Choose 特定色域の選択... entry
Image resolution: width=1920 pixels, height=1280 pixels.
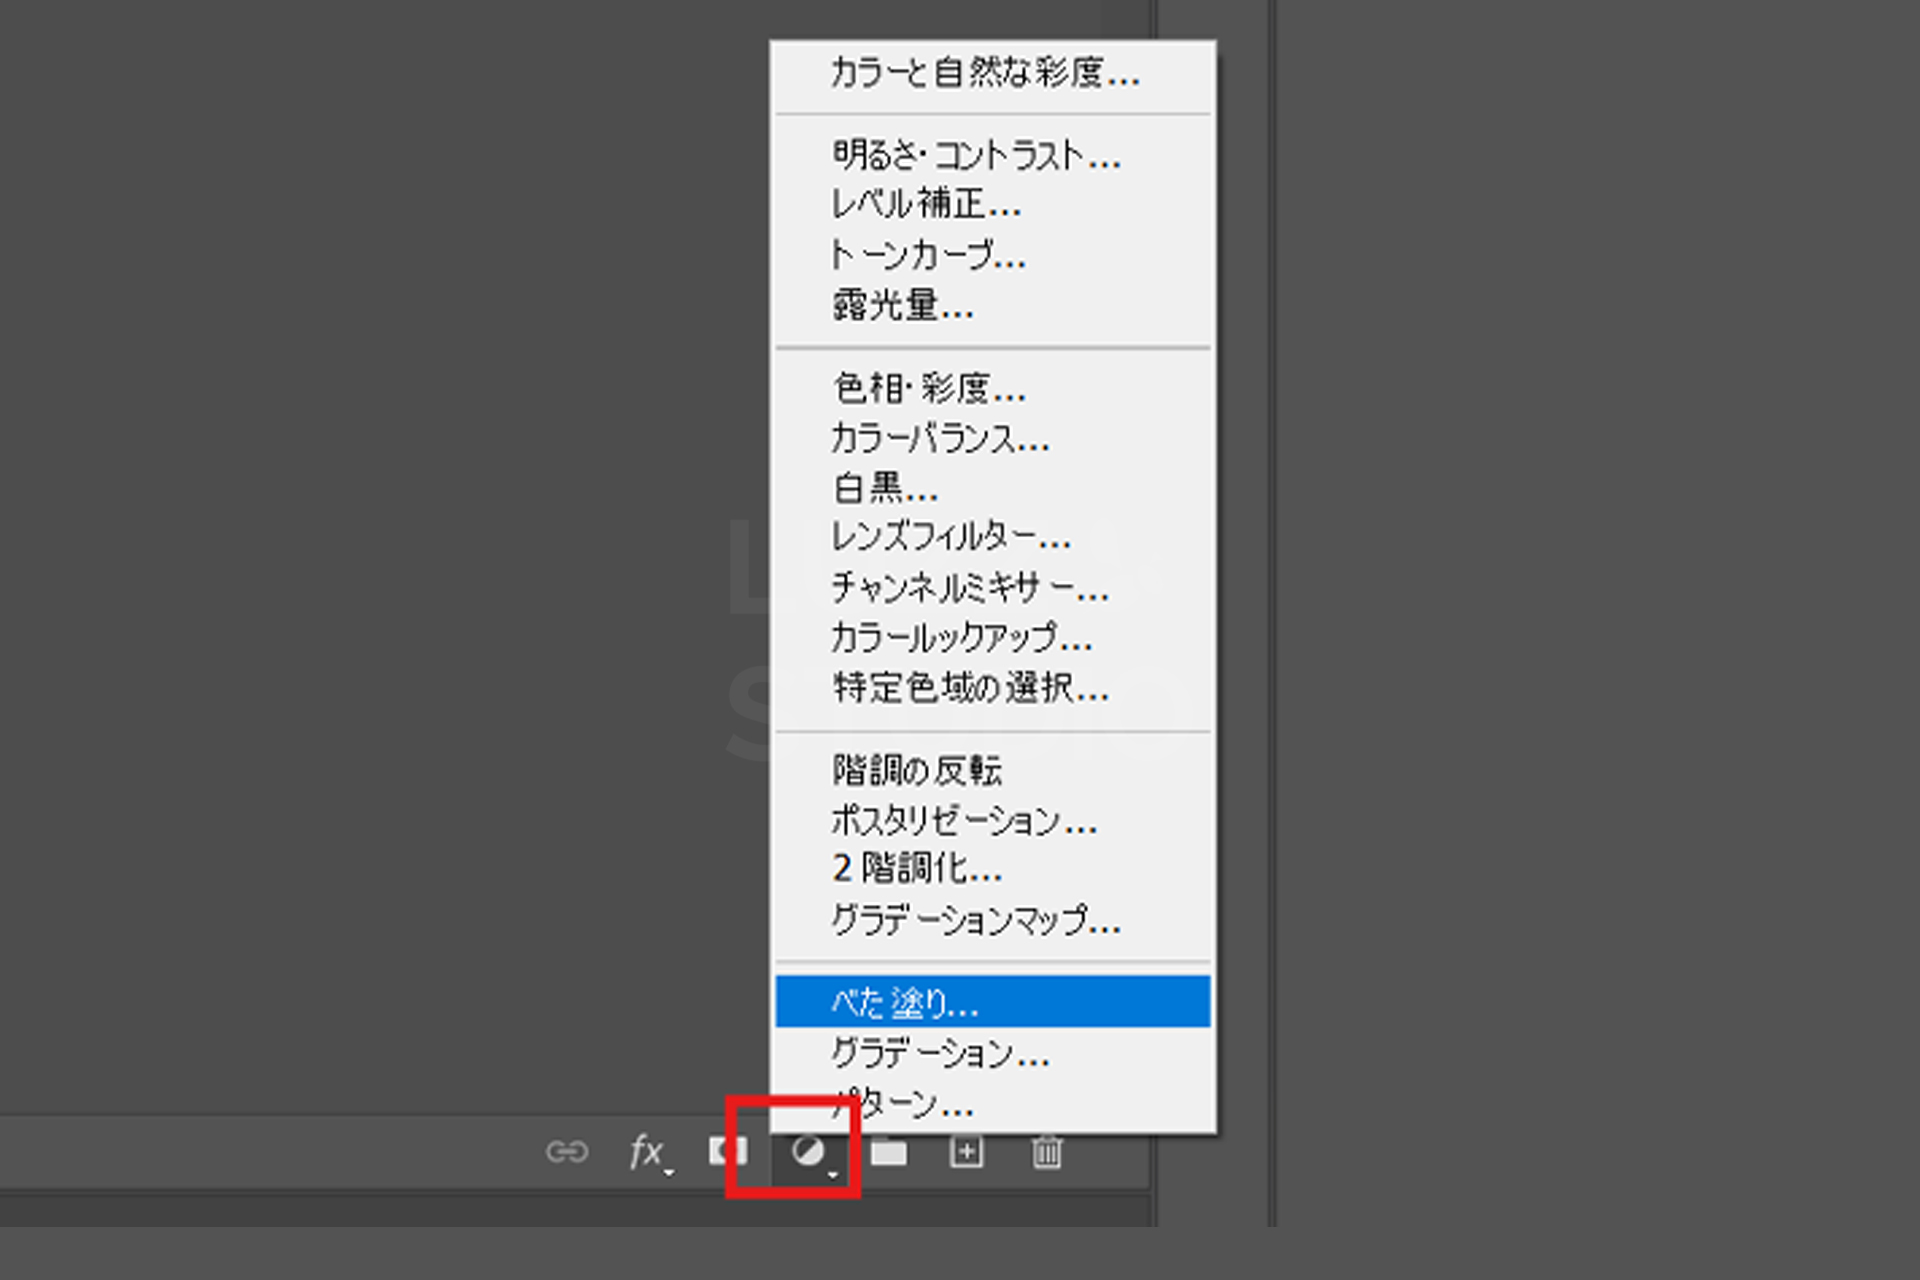tap(970, 688)
